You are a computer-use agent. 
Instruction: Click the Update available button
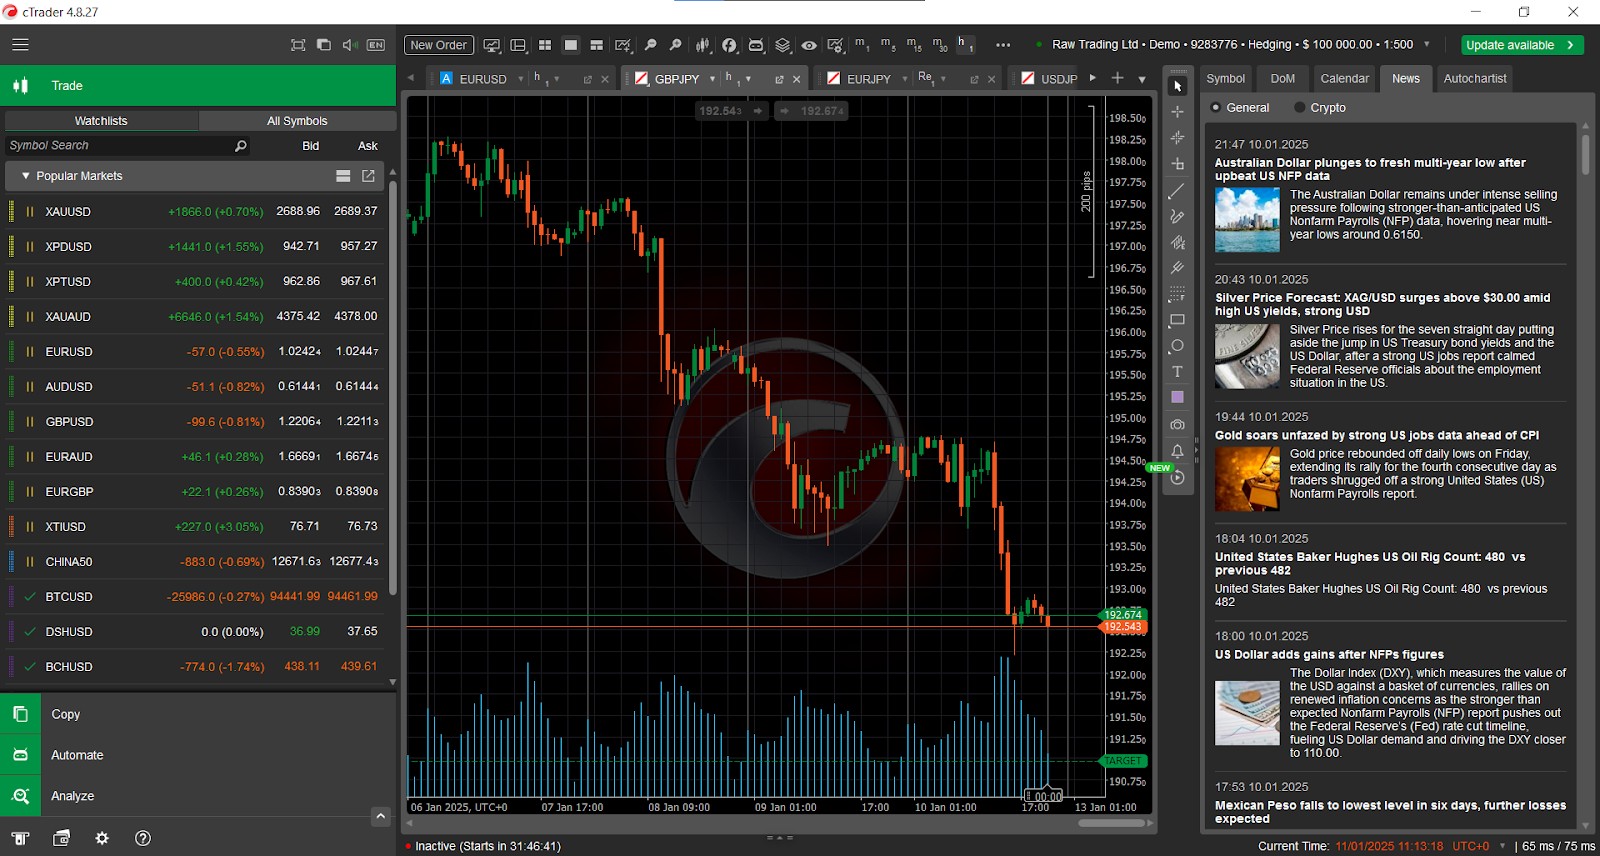(1522, 45)
